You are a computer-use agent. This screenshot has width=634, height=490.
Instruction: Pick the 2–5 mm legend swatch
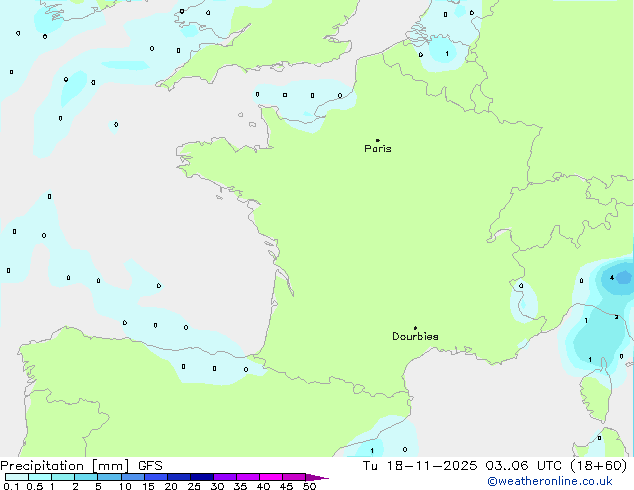click(x=86, y=477)
